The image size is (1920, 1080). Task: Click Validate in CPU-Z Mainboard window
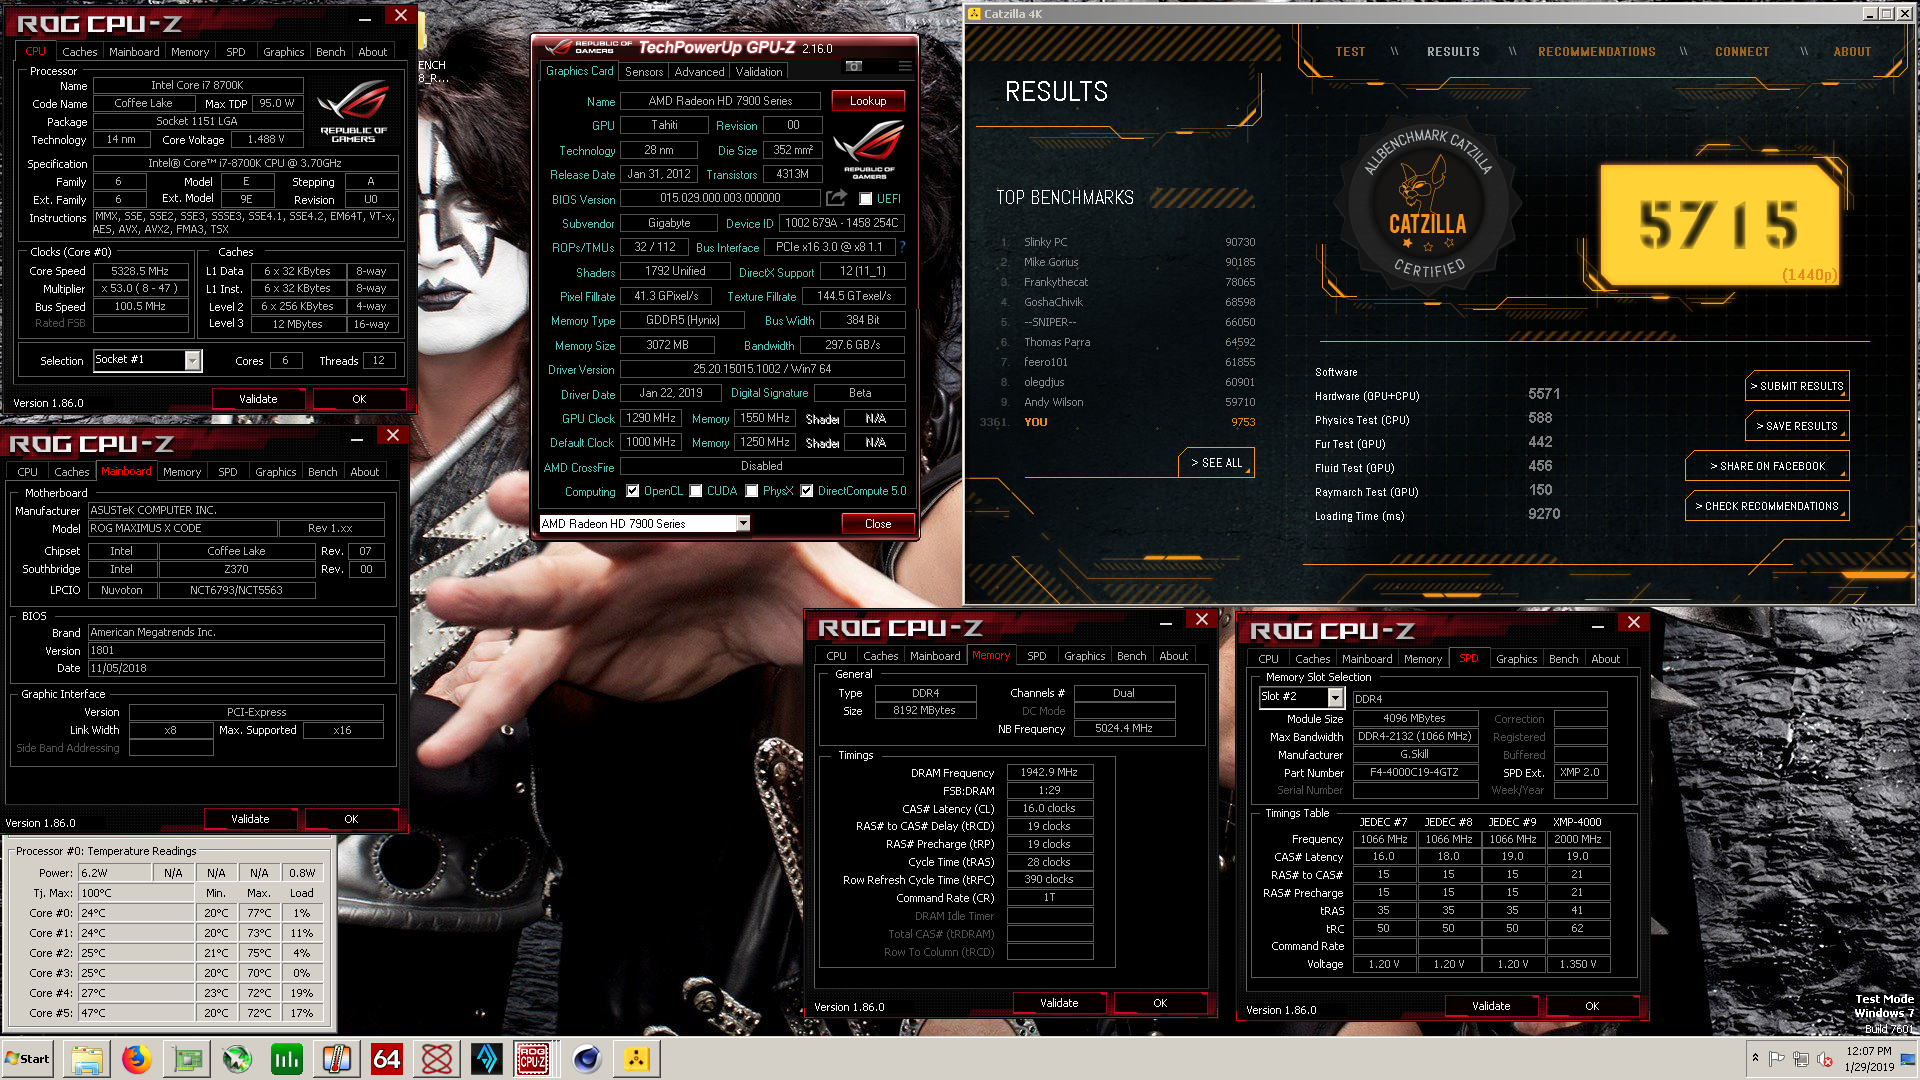[x=250, y=819]
